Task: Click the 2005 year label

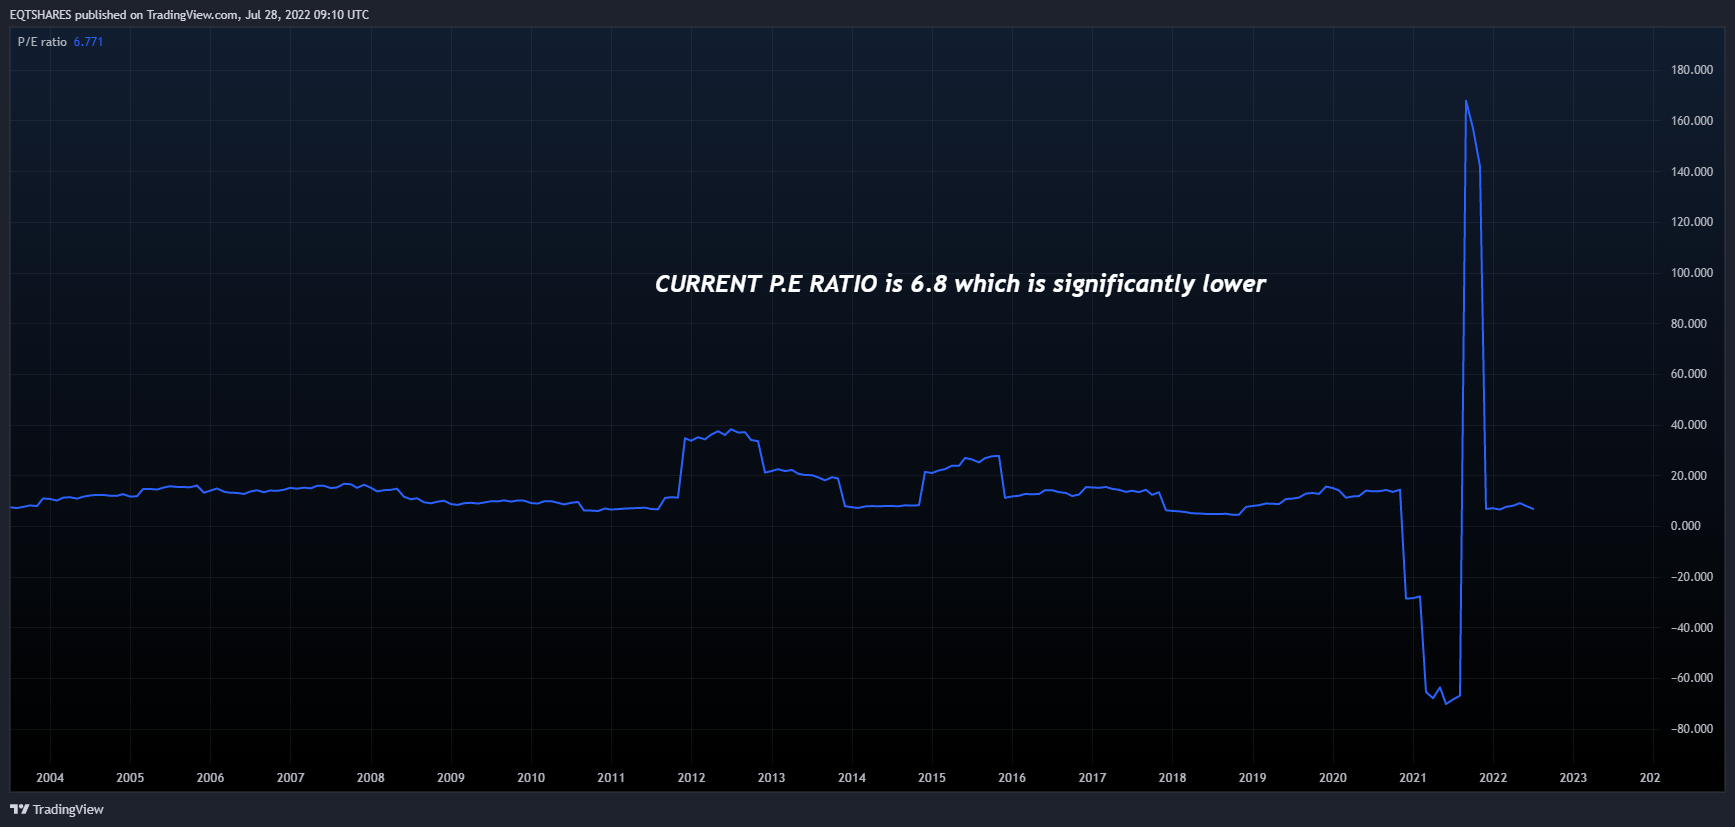Action: 130,778
